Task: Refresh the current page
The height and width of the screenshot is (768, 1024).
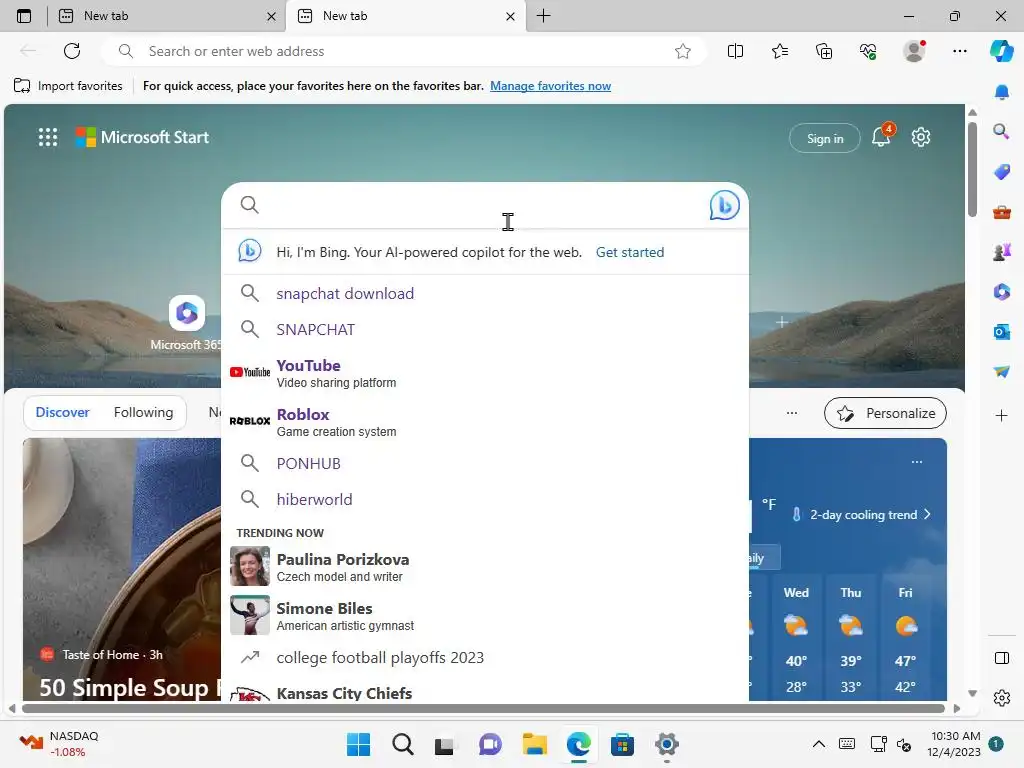Action: click(72, 51)
